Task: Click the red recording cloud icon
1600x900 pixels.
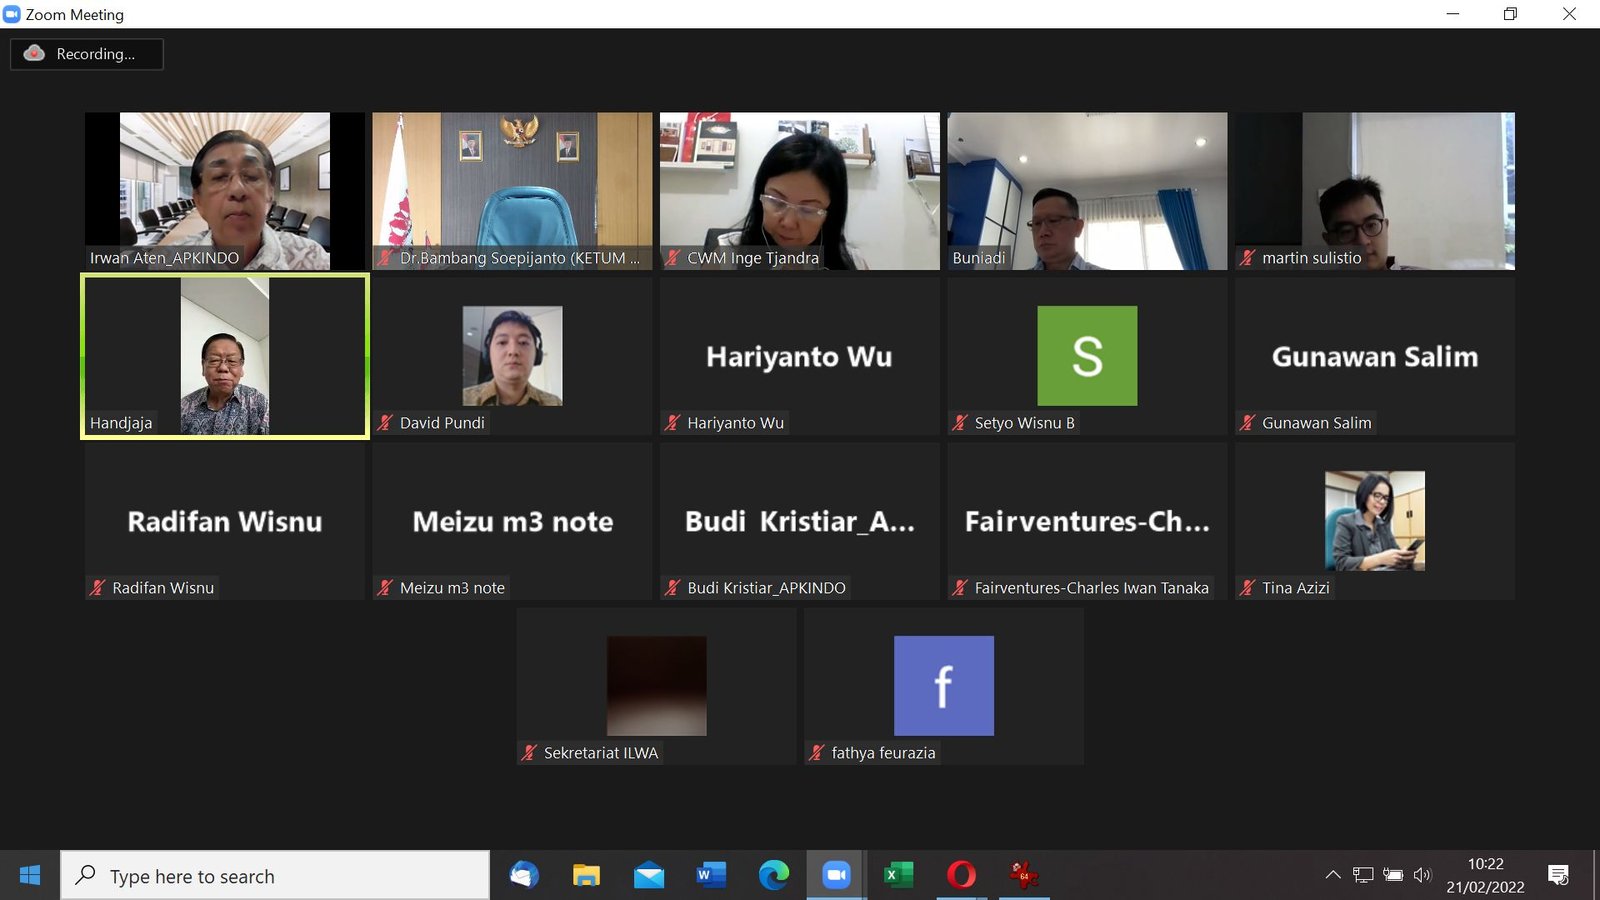Action: (34, 53)
